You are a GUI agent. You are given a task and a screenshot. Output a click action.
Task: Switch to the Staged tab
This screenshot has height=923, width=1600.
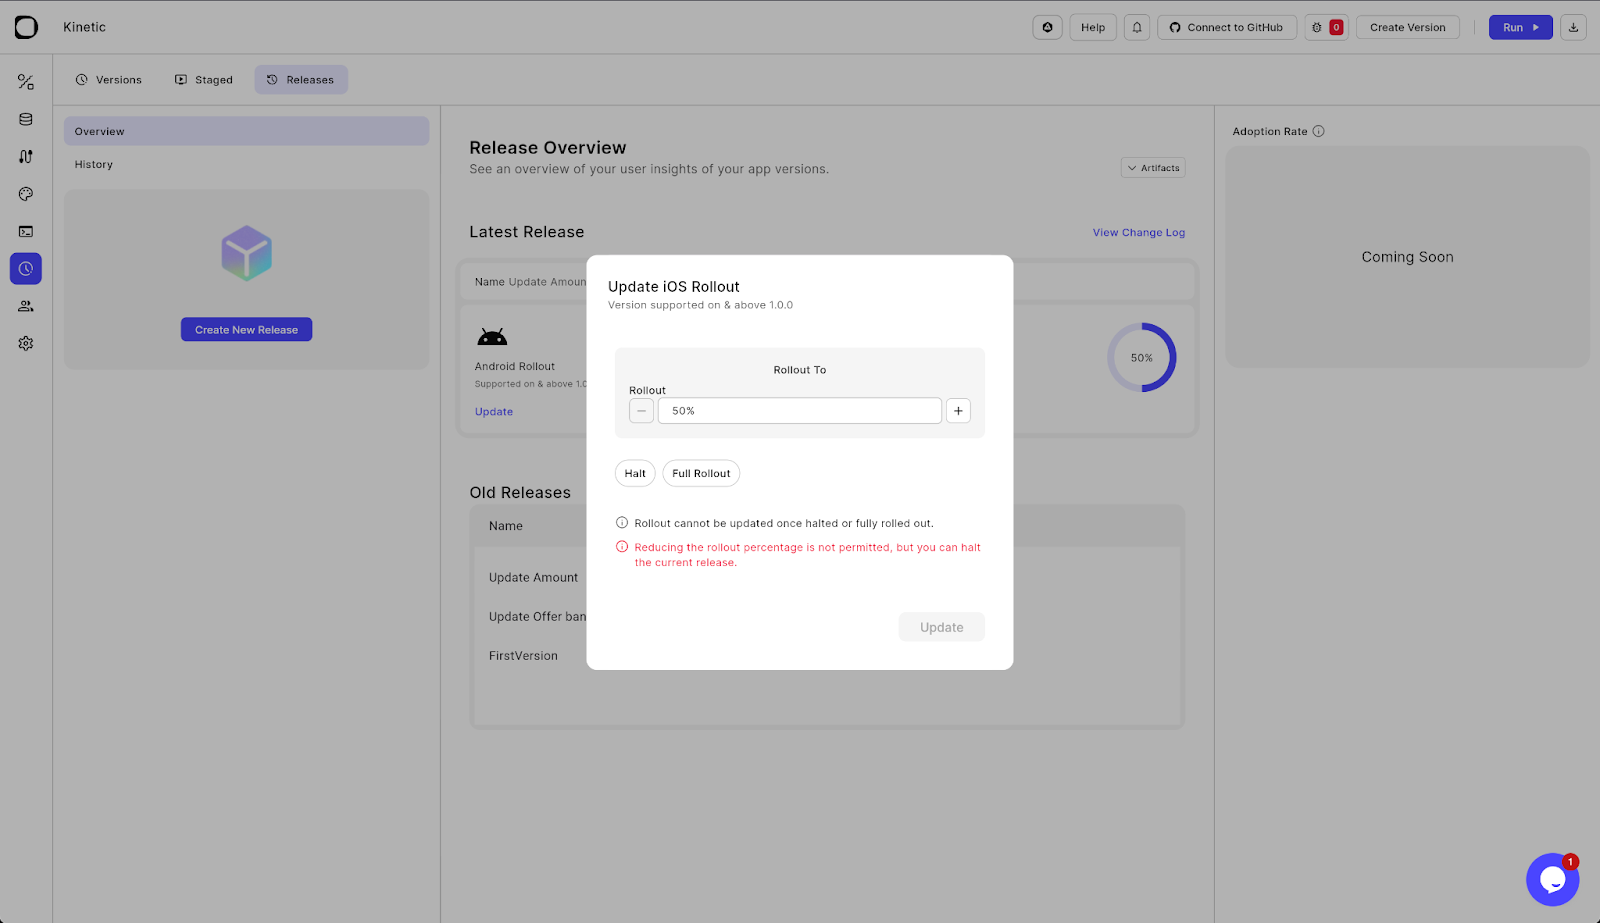[204, 80]
